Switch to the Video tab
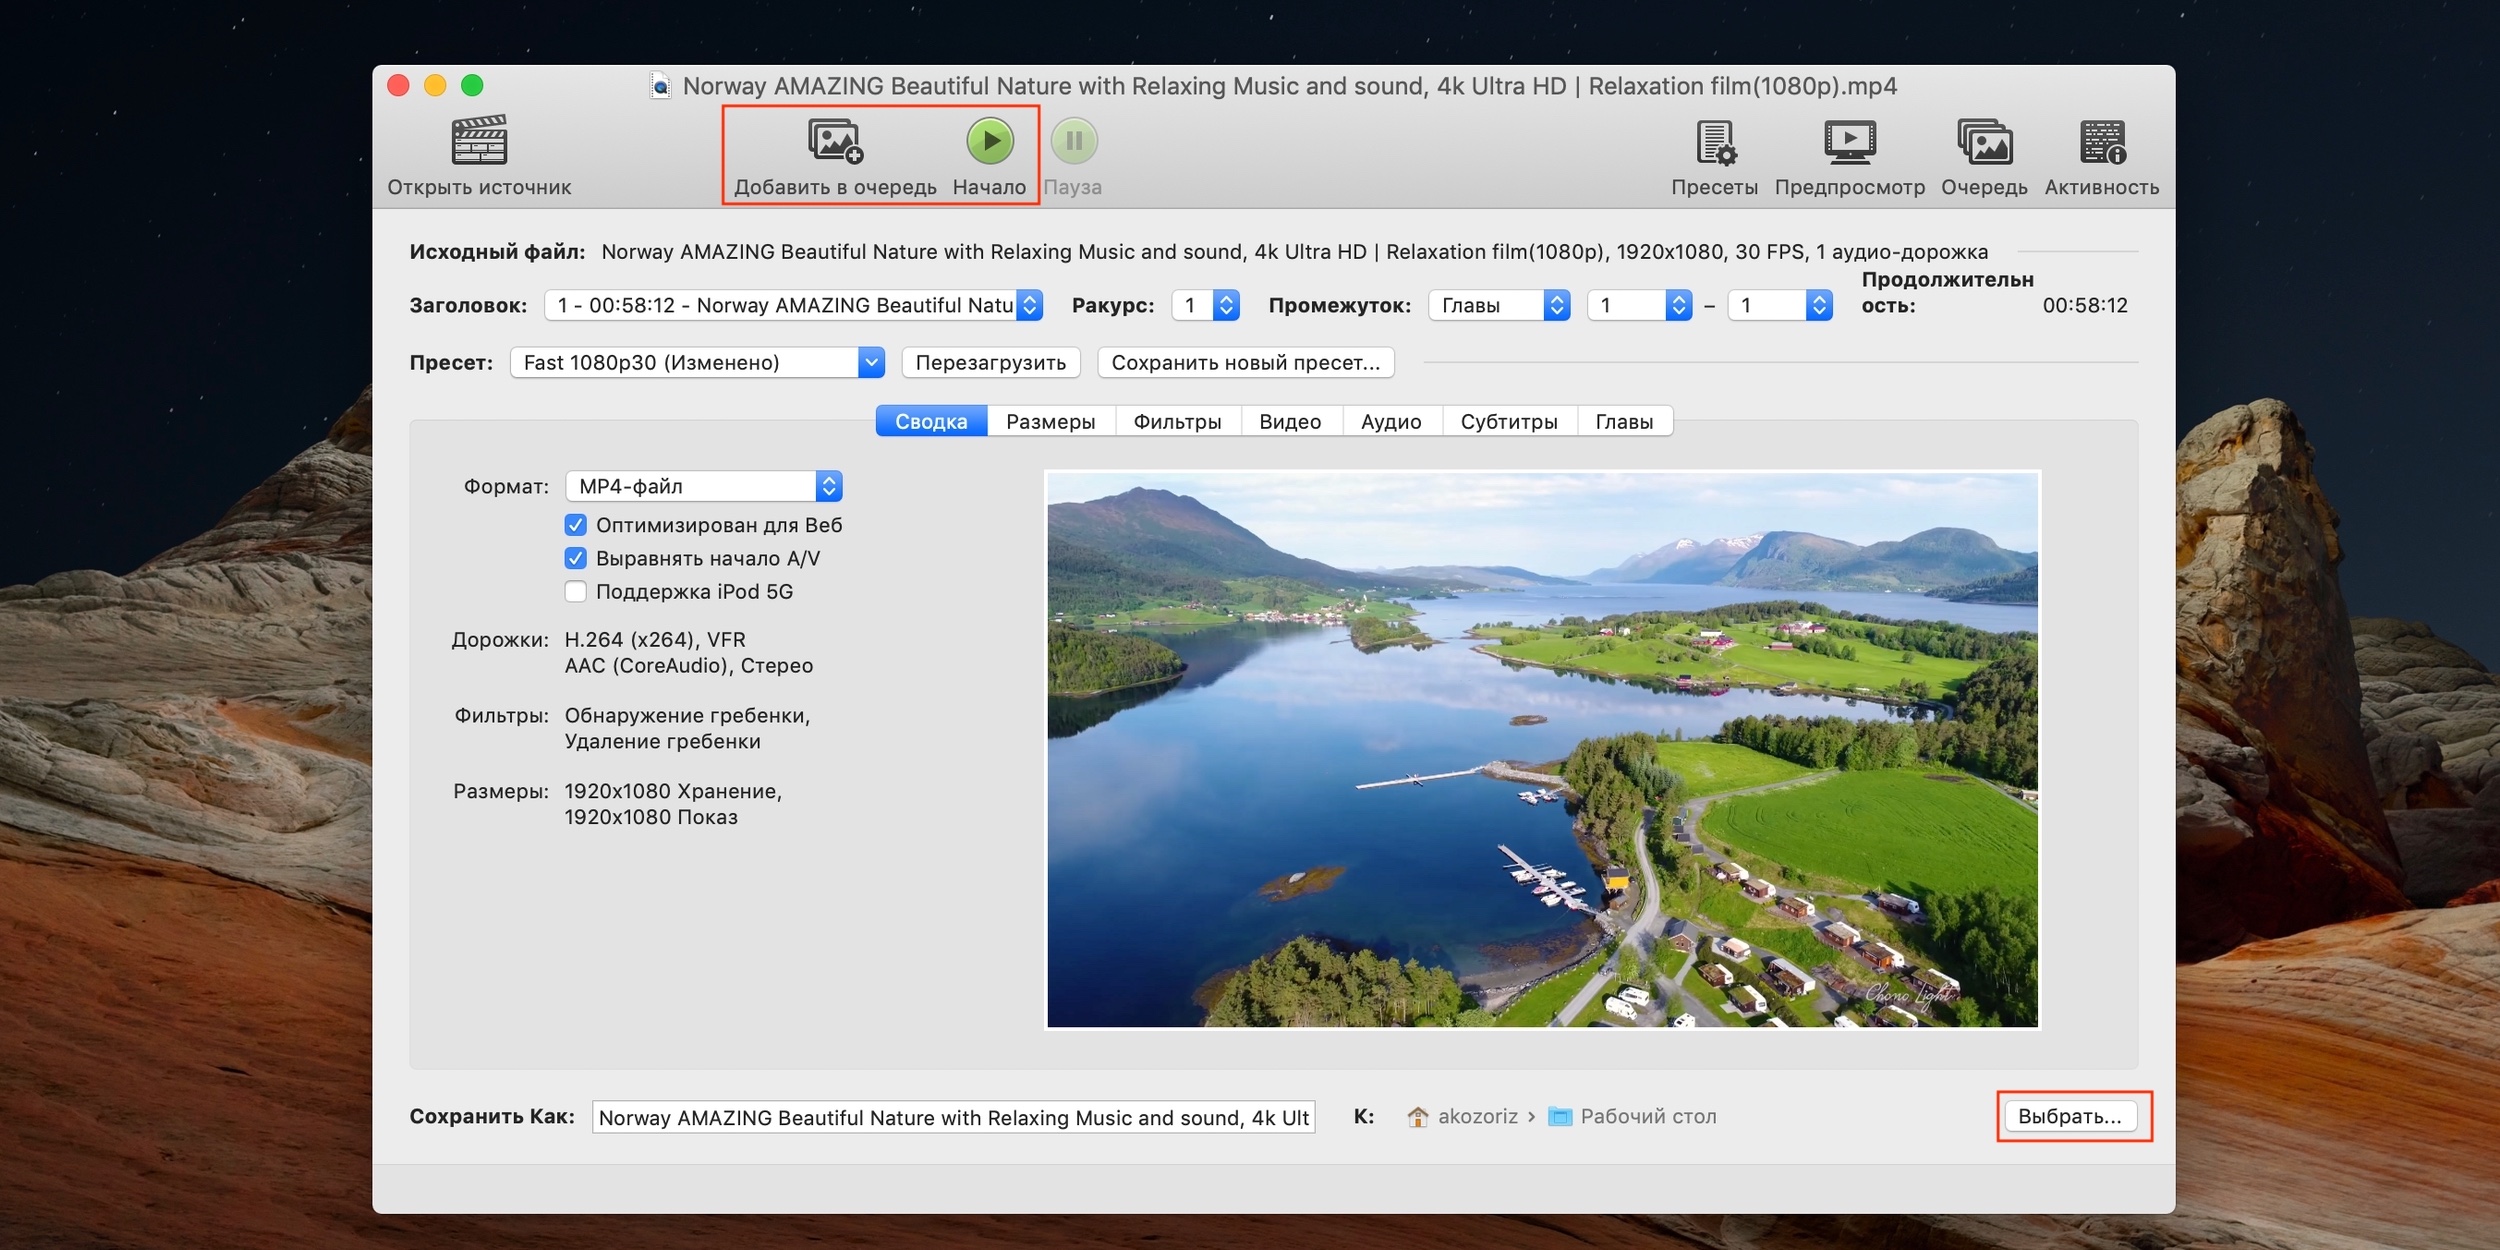Screen dimensions: 2500x1250 [1290, 421]
